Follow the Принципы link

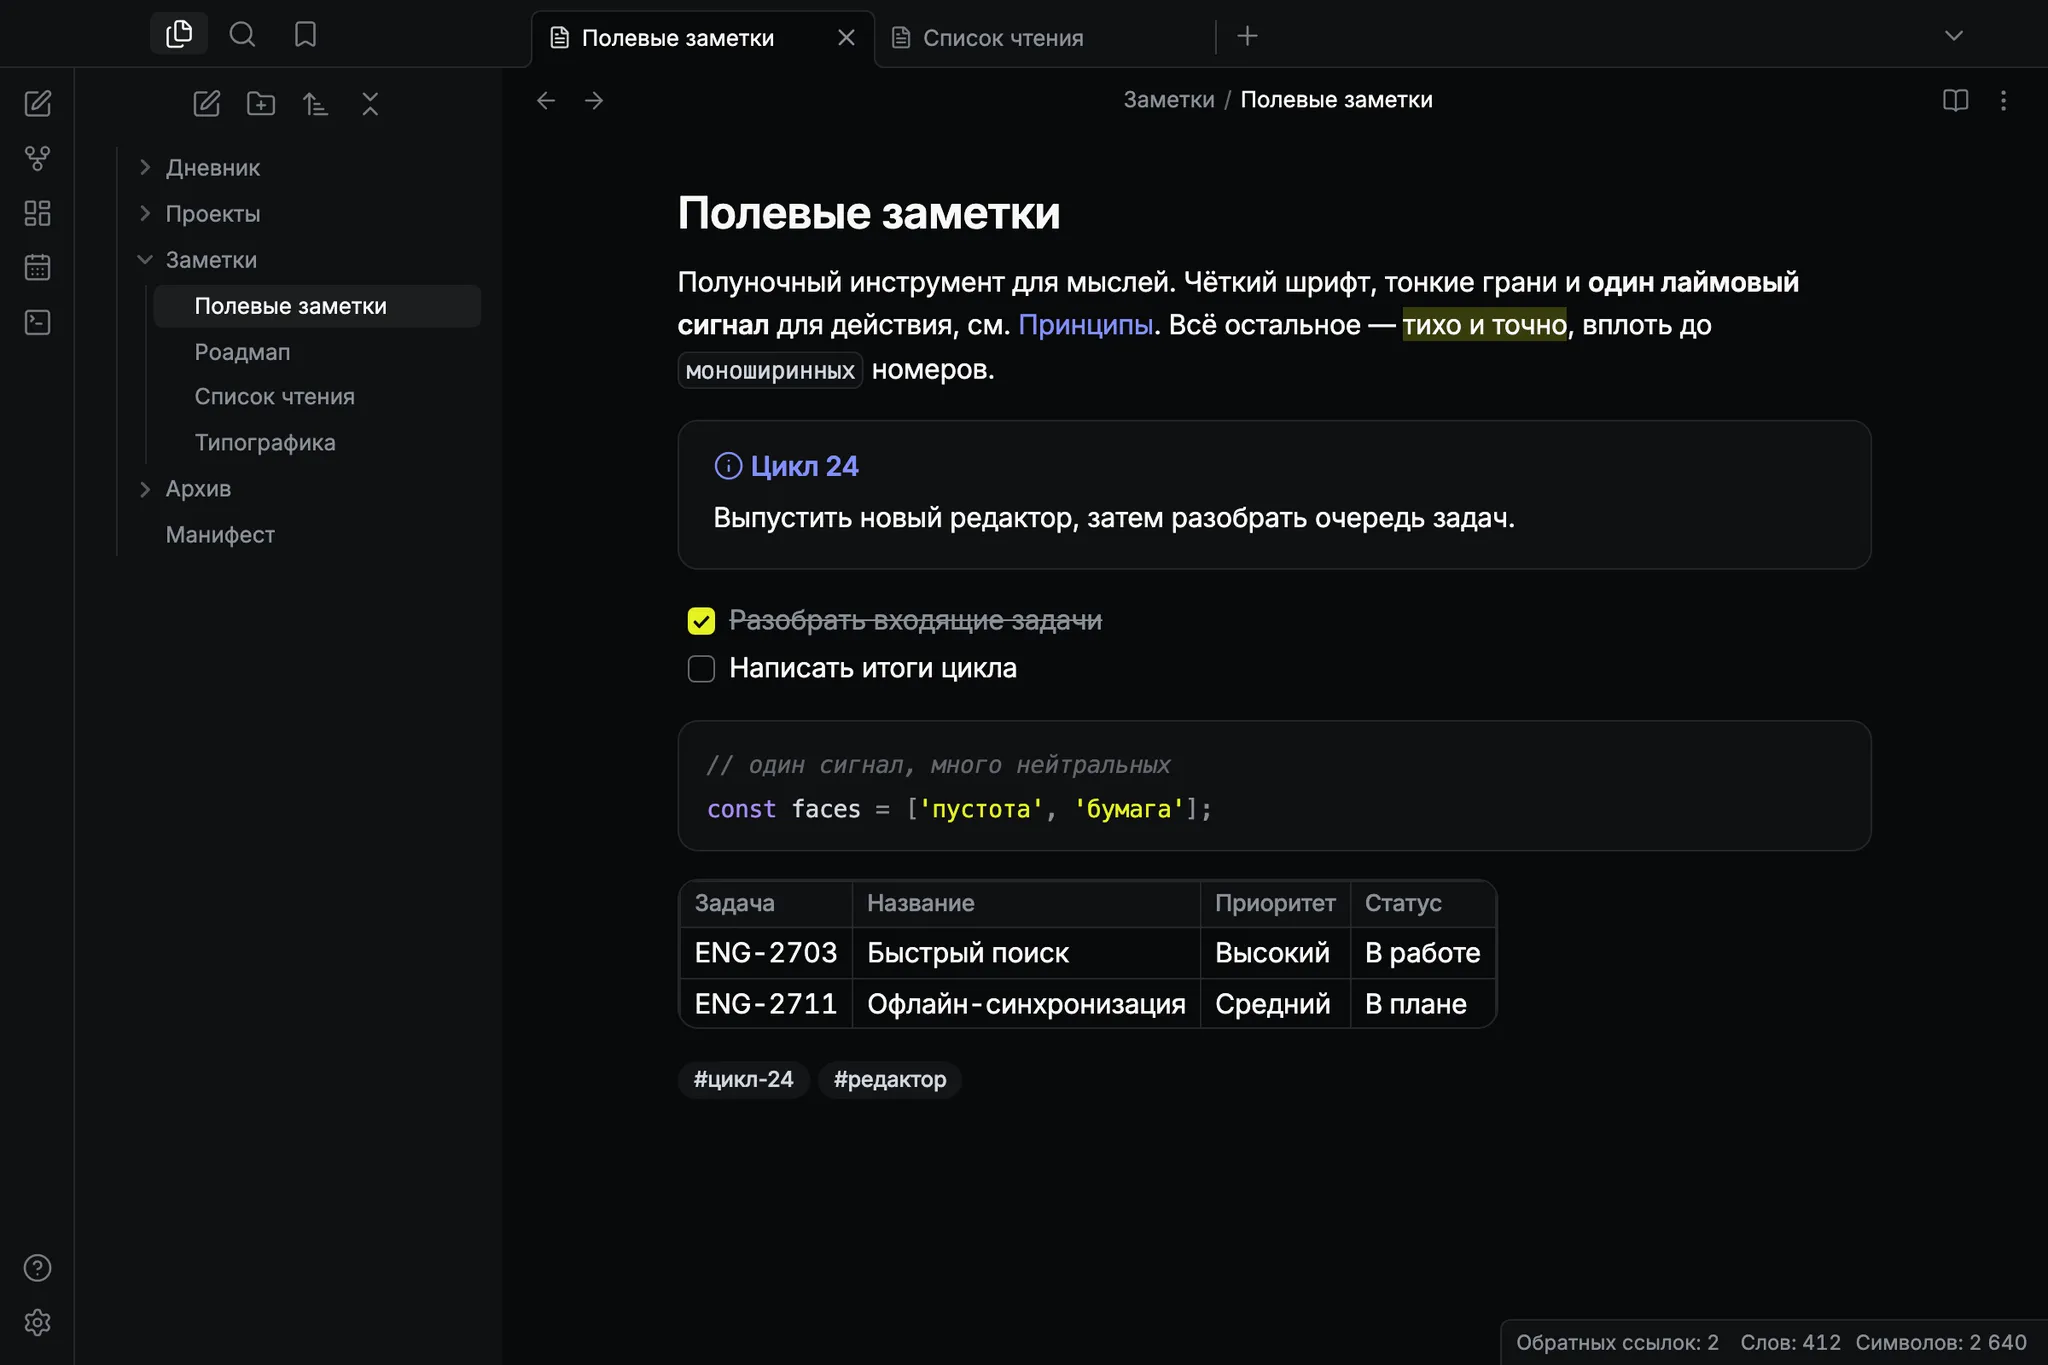click(1085, 325)
